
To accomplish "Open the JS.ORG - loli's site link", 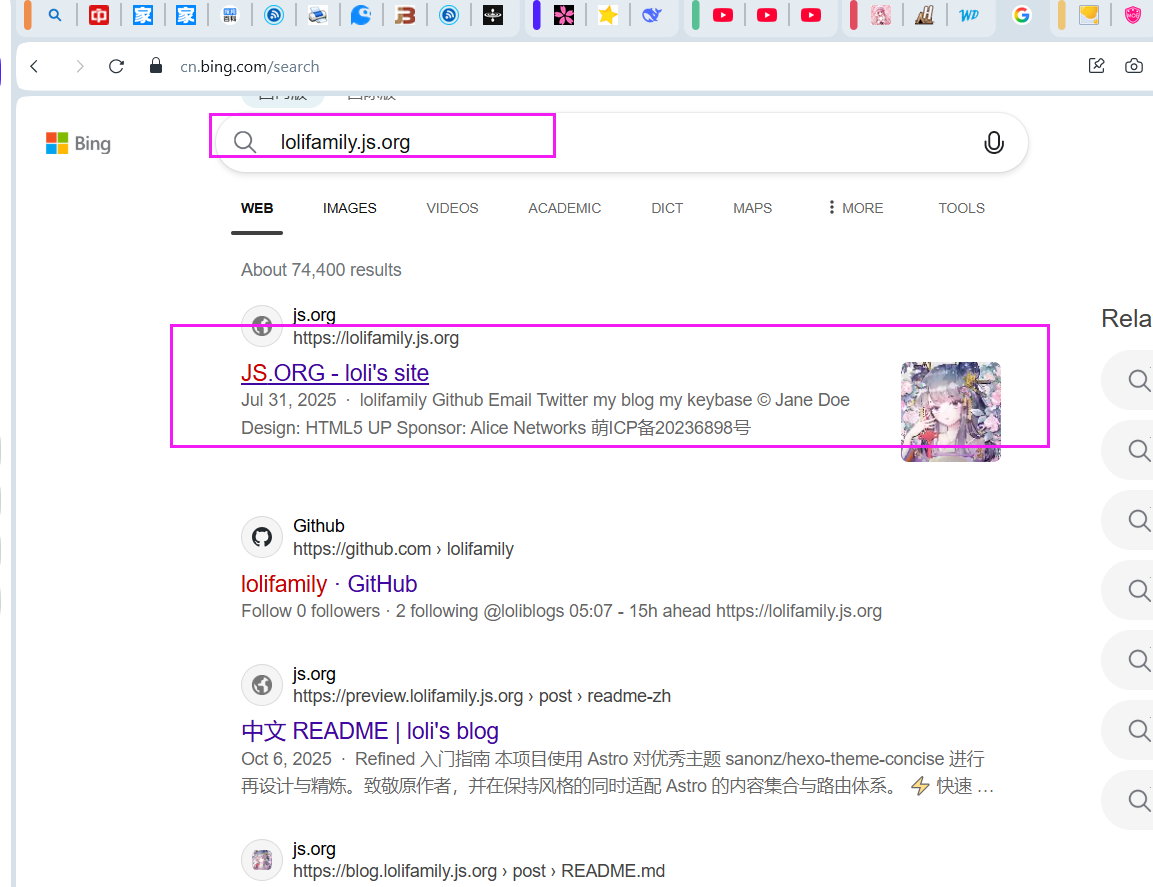I will pyautogui.click(x=334, y=373).
